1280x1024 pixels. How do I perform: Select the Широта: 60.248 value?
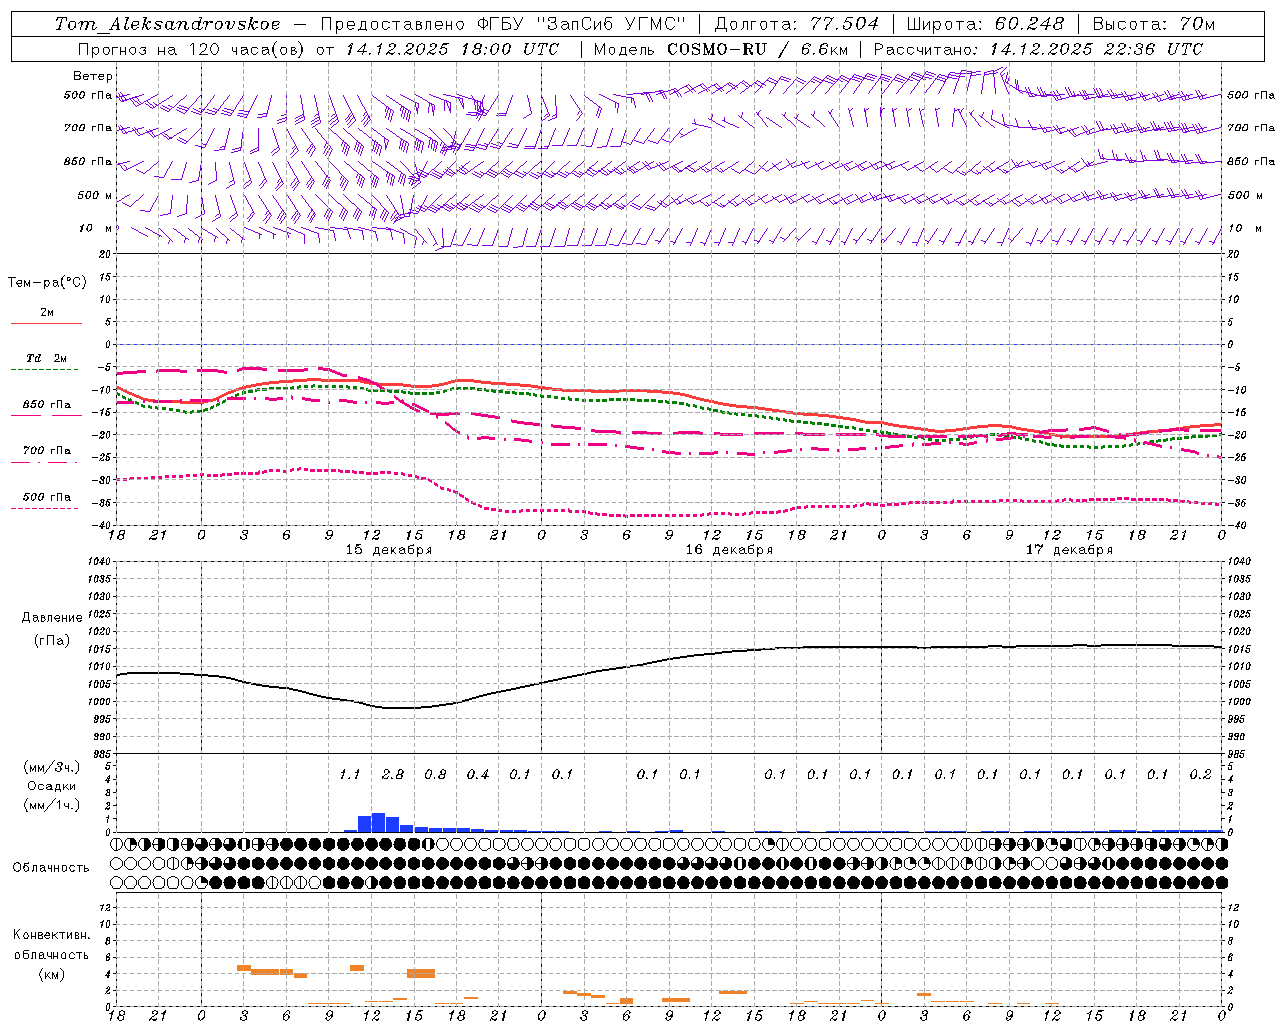click(x=985, y=24)
